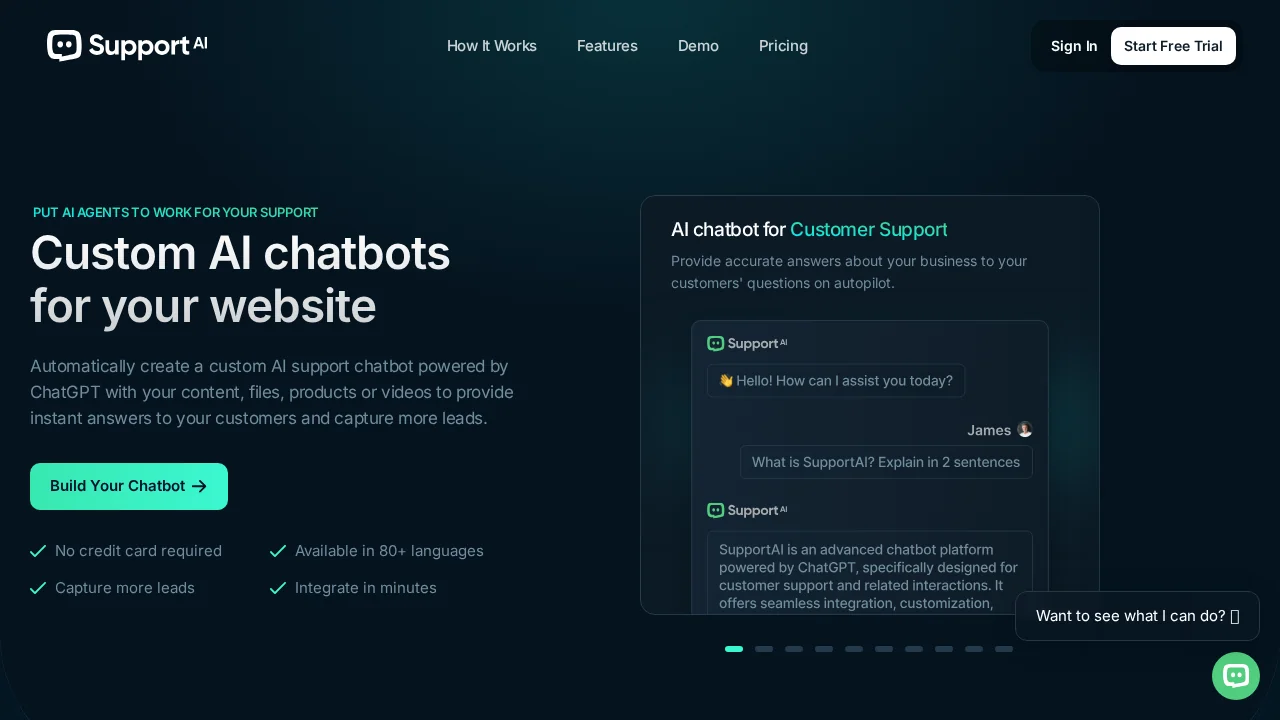Viewport: 1280px width, 720px height.
Task: Click the checkmark next to No credit card required
Action: tap(38, 551)
